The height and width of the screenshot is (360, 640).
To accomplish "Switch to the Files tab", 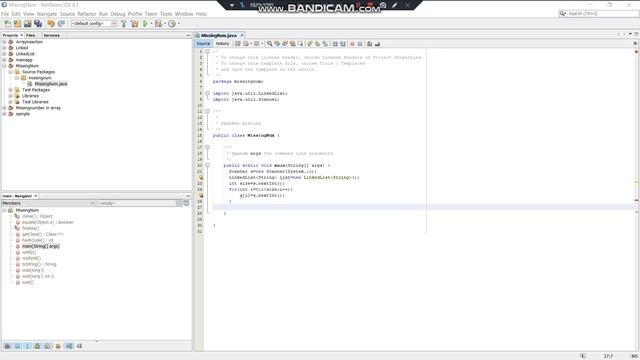I will pyautogui.click(x=31, y=36).
